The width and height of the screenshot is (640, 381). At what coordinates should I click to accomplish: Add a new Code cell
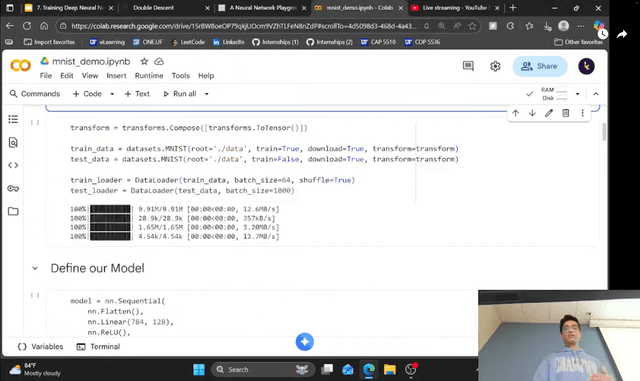[x=87, y=94]
